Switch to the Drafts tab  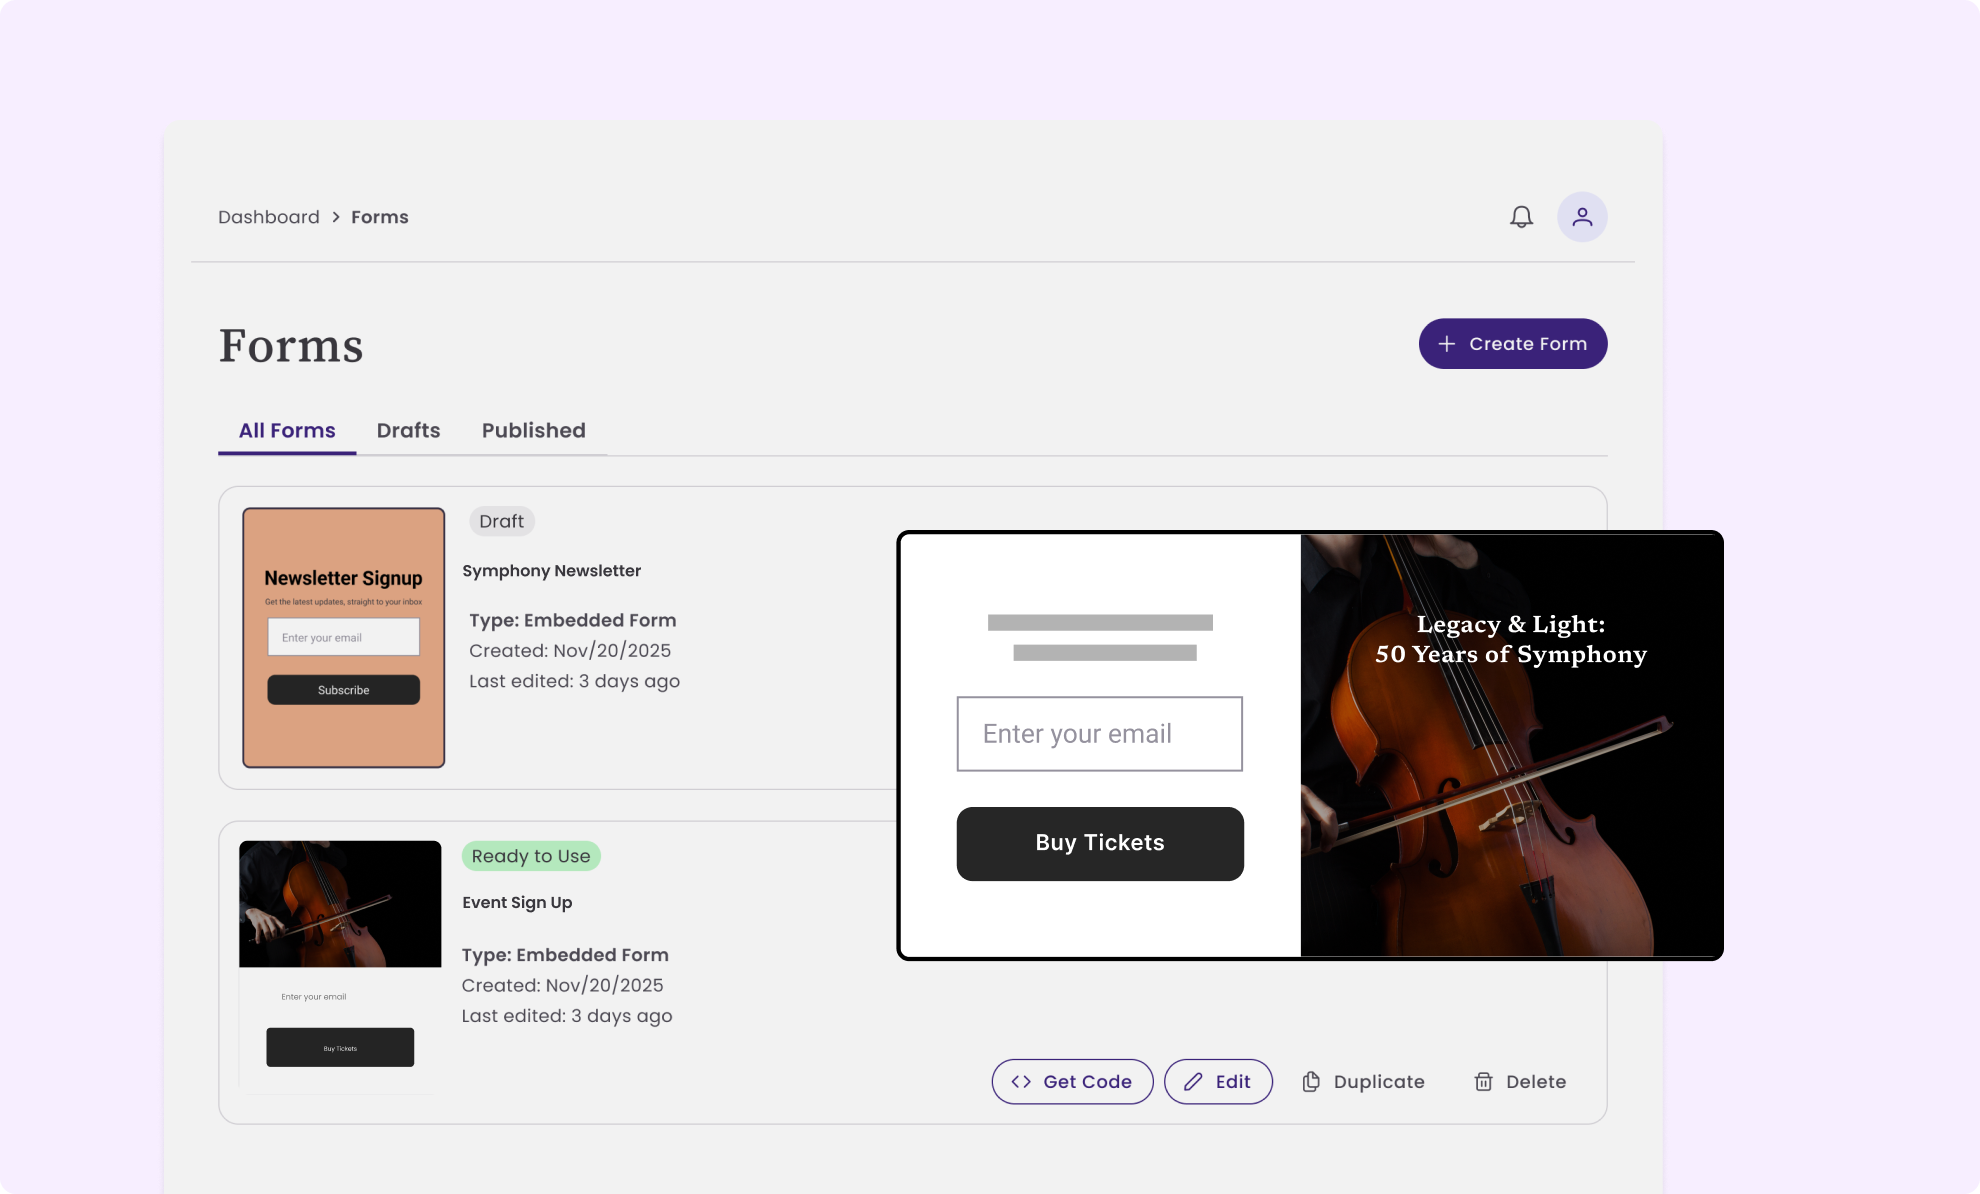pos(408,431)
